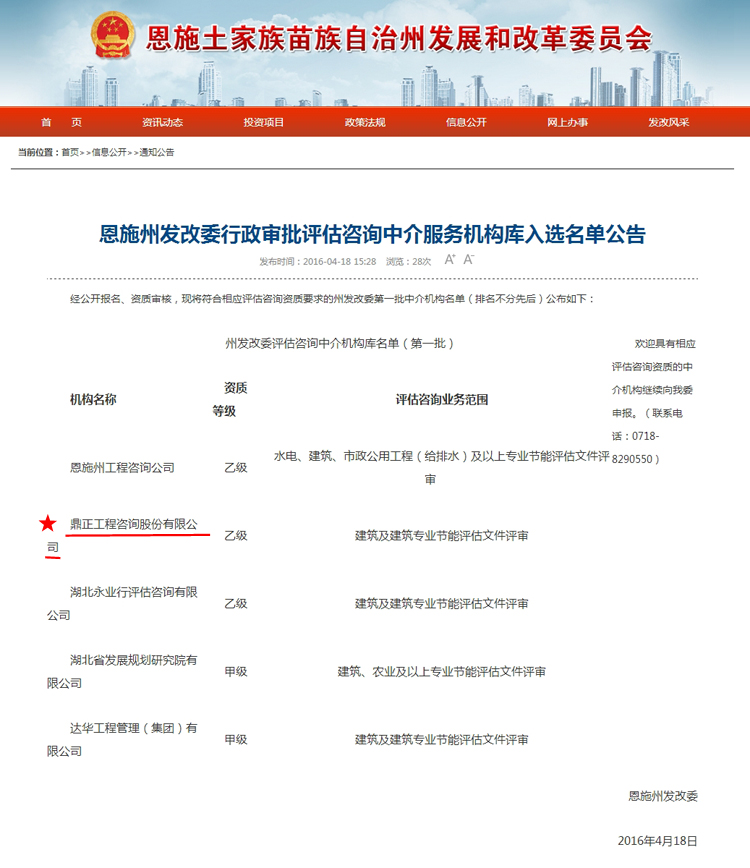Viewport: 750px width, 868px height.
Task: Click the red star marker
Action: click(x=47, y=523)
